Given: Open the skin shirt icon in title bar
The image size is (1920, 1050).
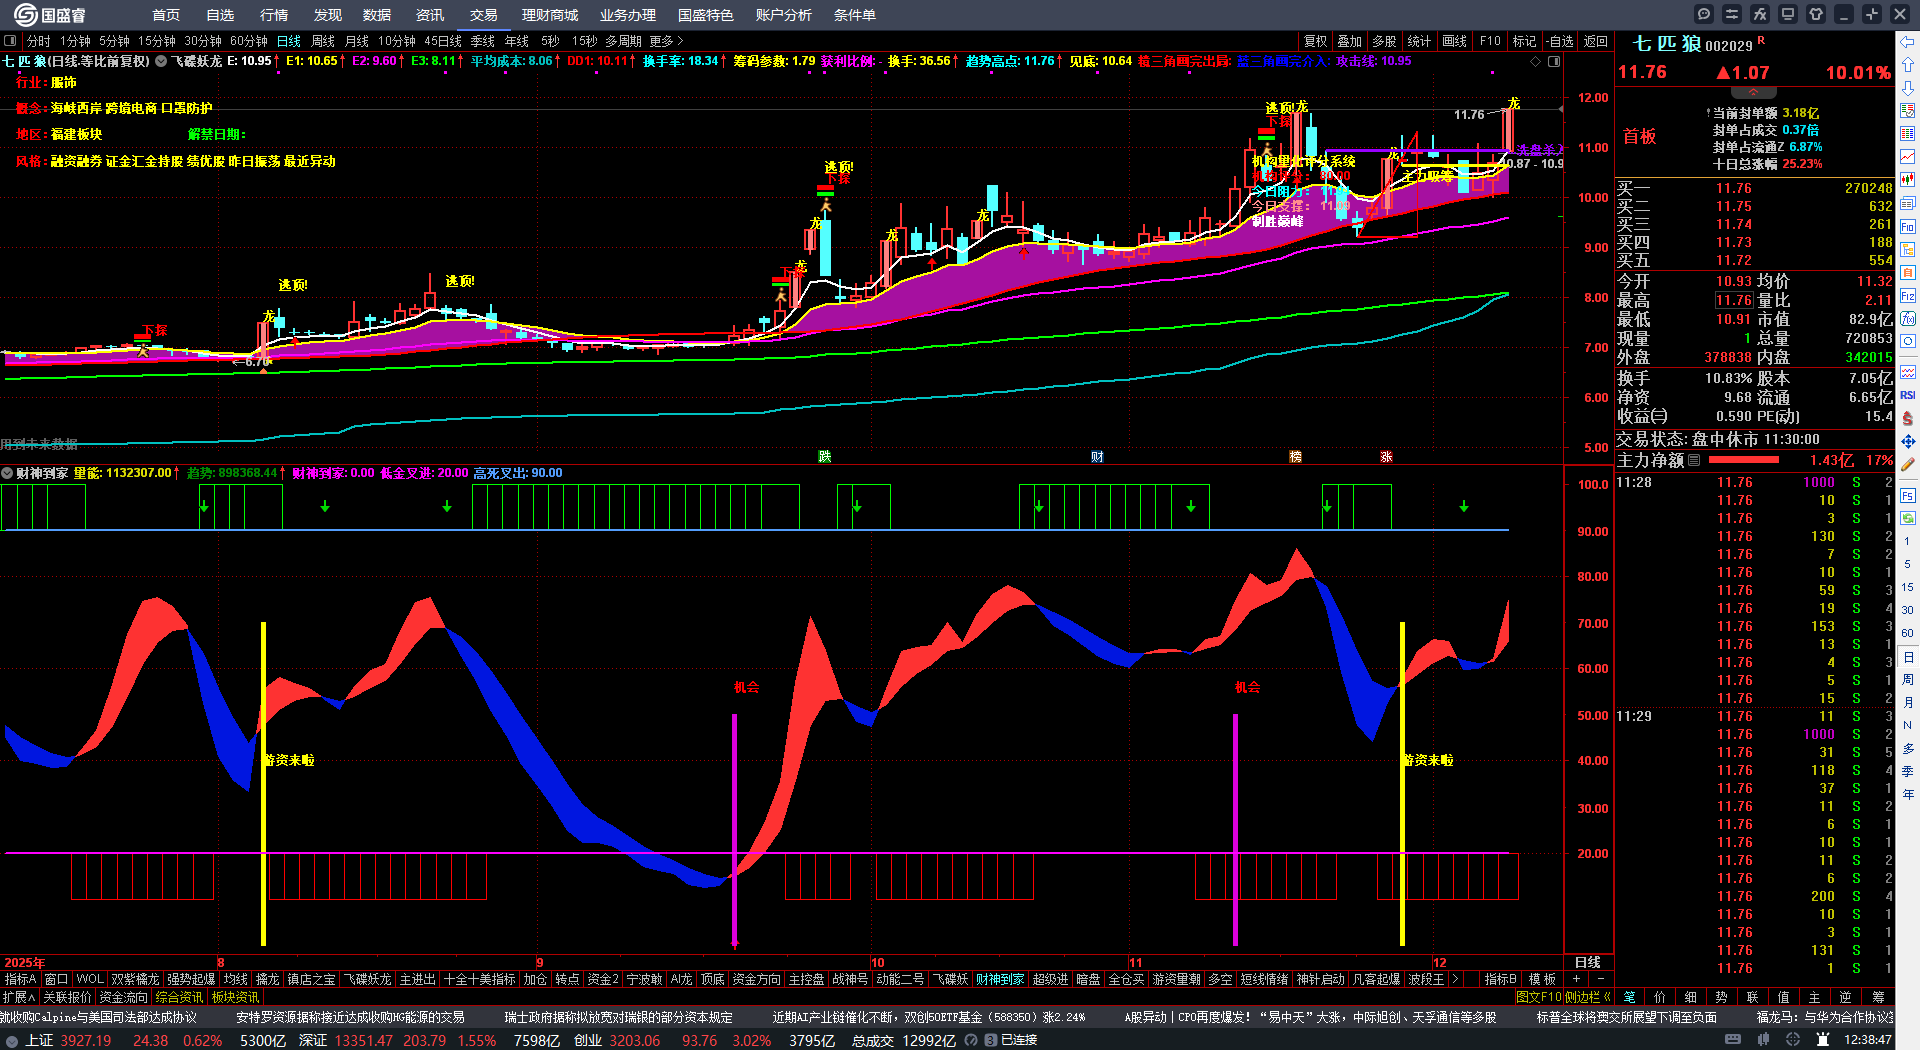Looking at the screenshot, I should (x=1816, y=14).
